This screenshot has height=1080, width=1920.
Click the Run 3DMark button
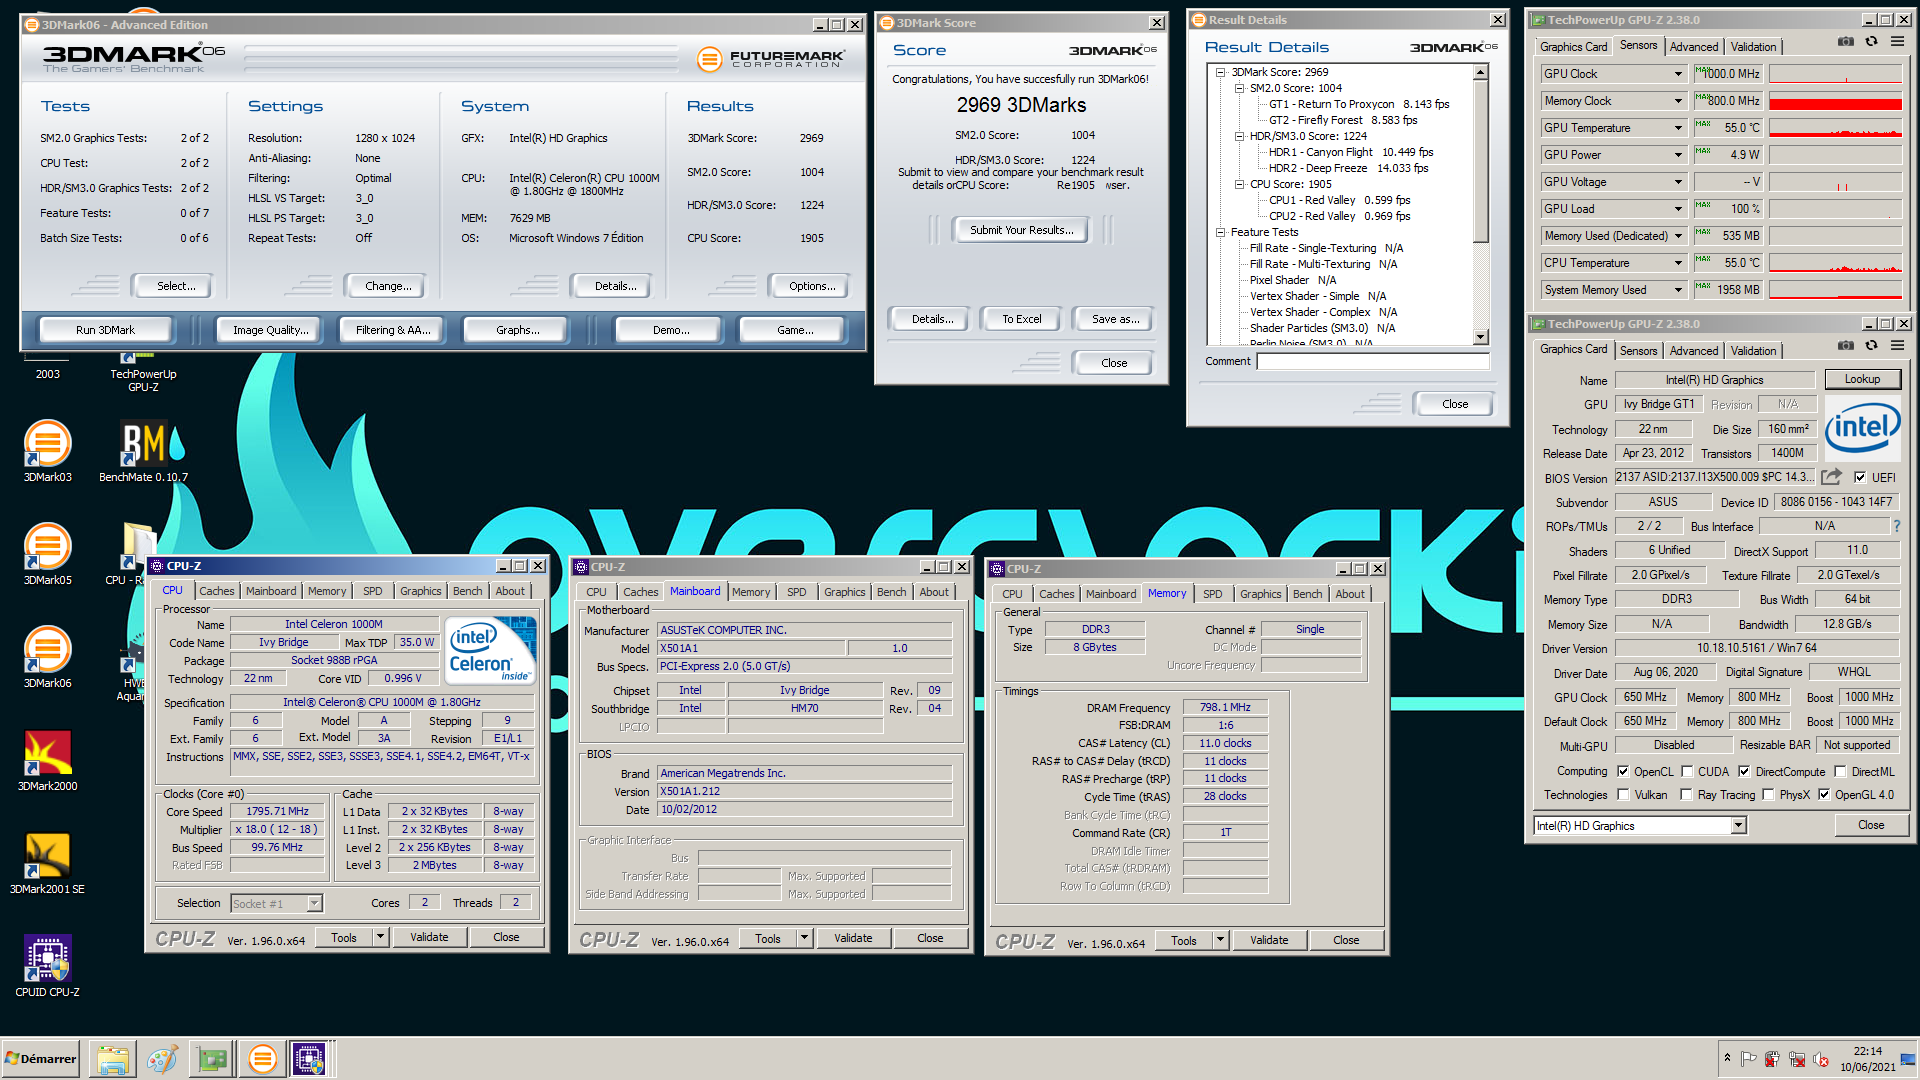click(x=105, y=330)
